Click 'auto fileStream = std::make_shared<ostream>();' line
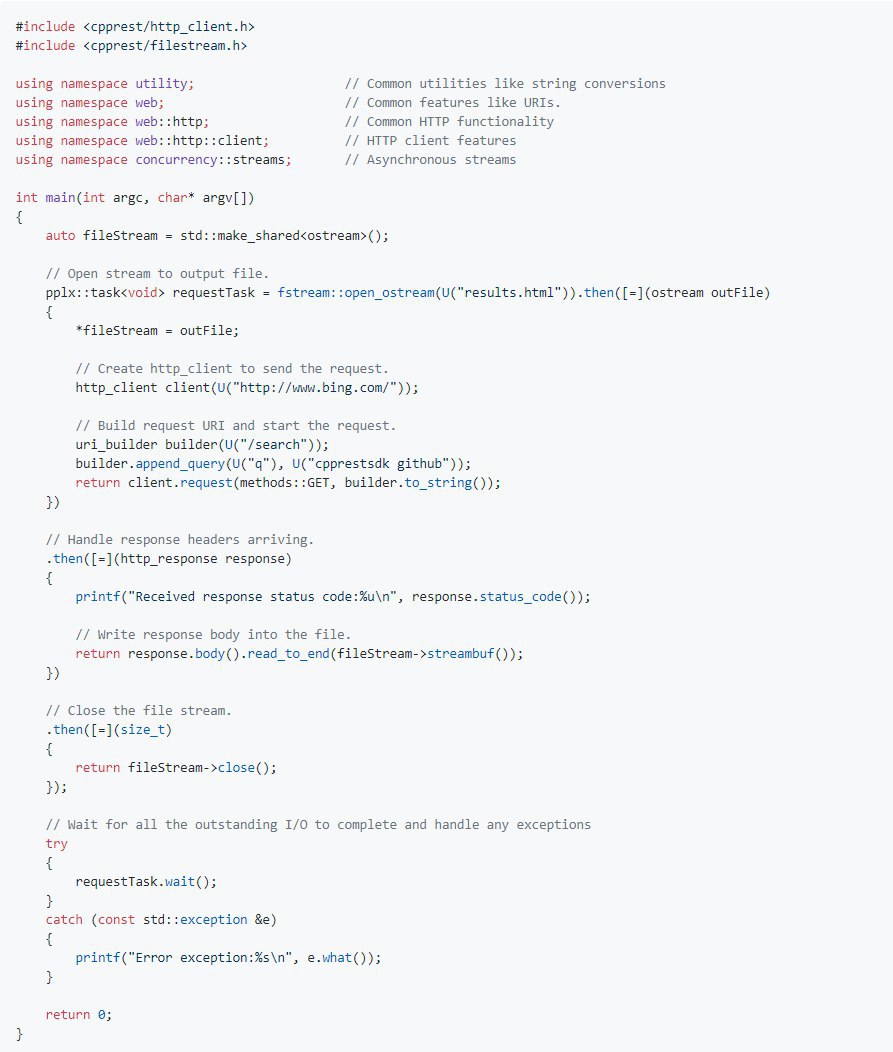893x1052 pixels. coord(217,235)
